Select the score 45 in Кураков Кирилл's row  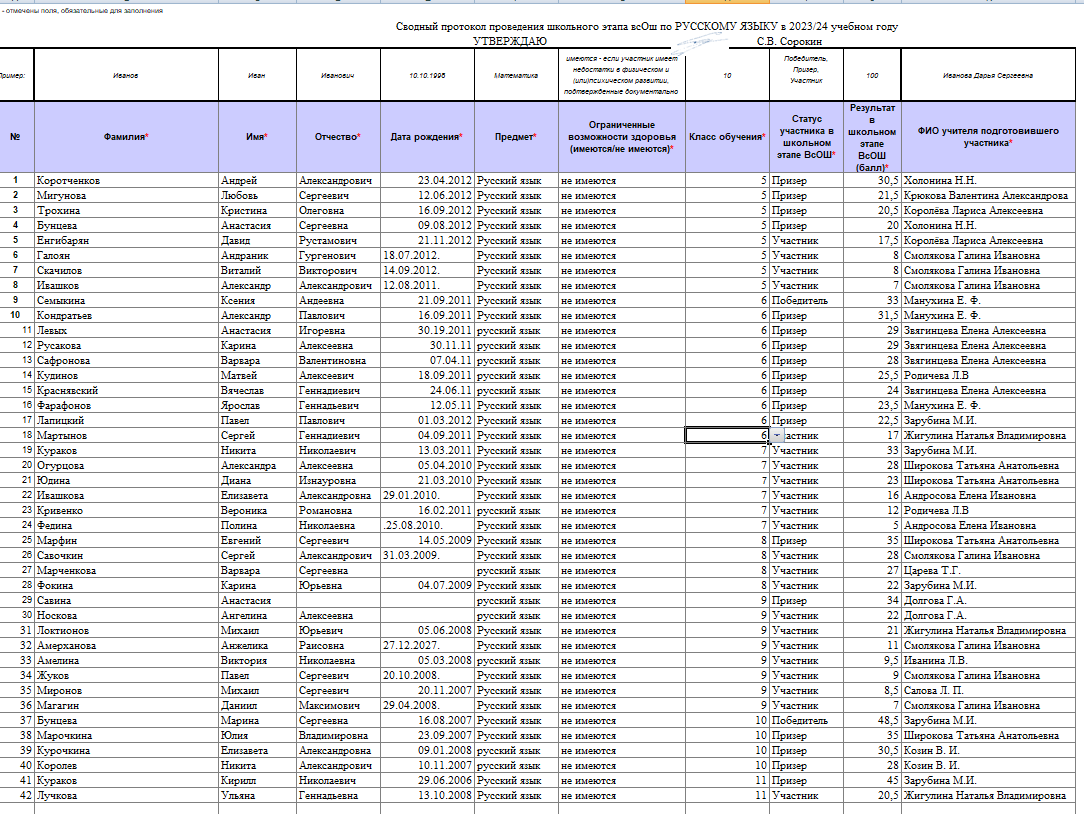pos(893,781)
